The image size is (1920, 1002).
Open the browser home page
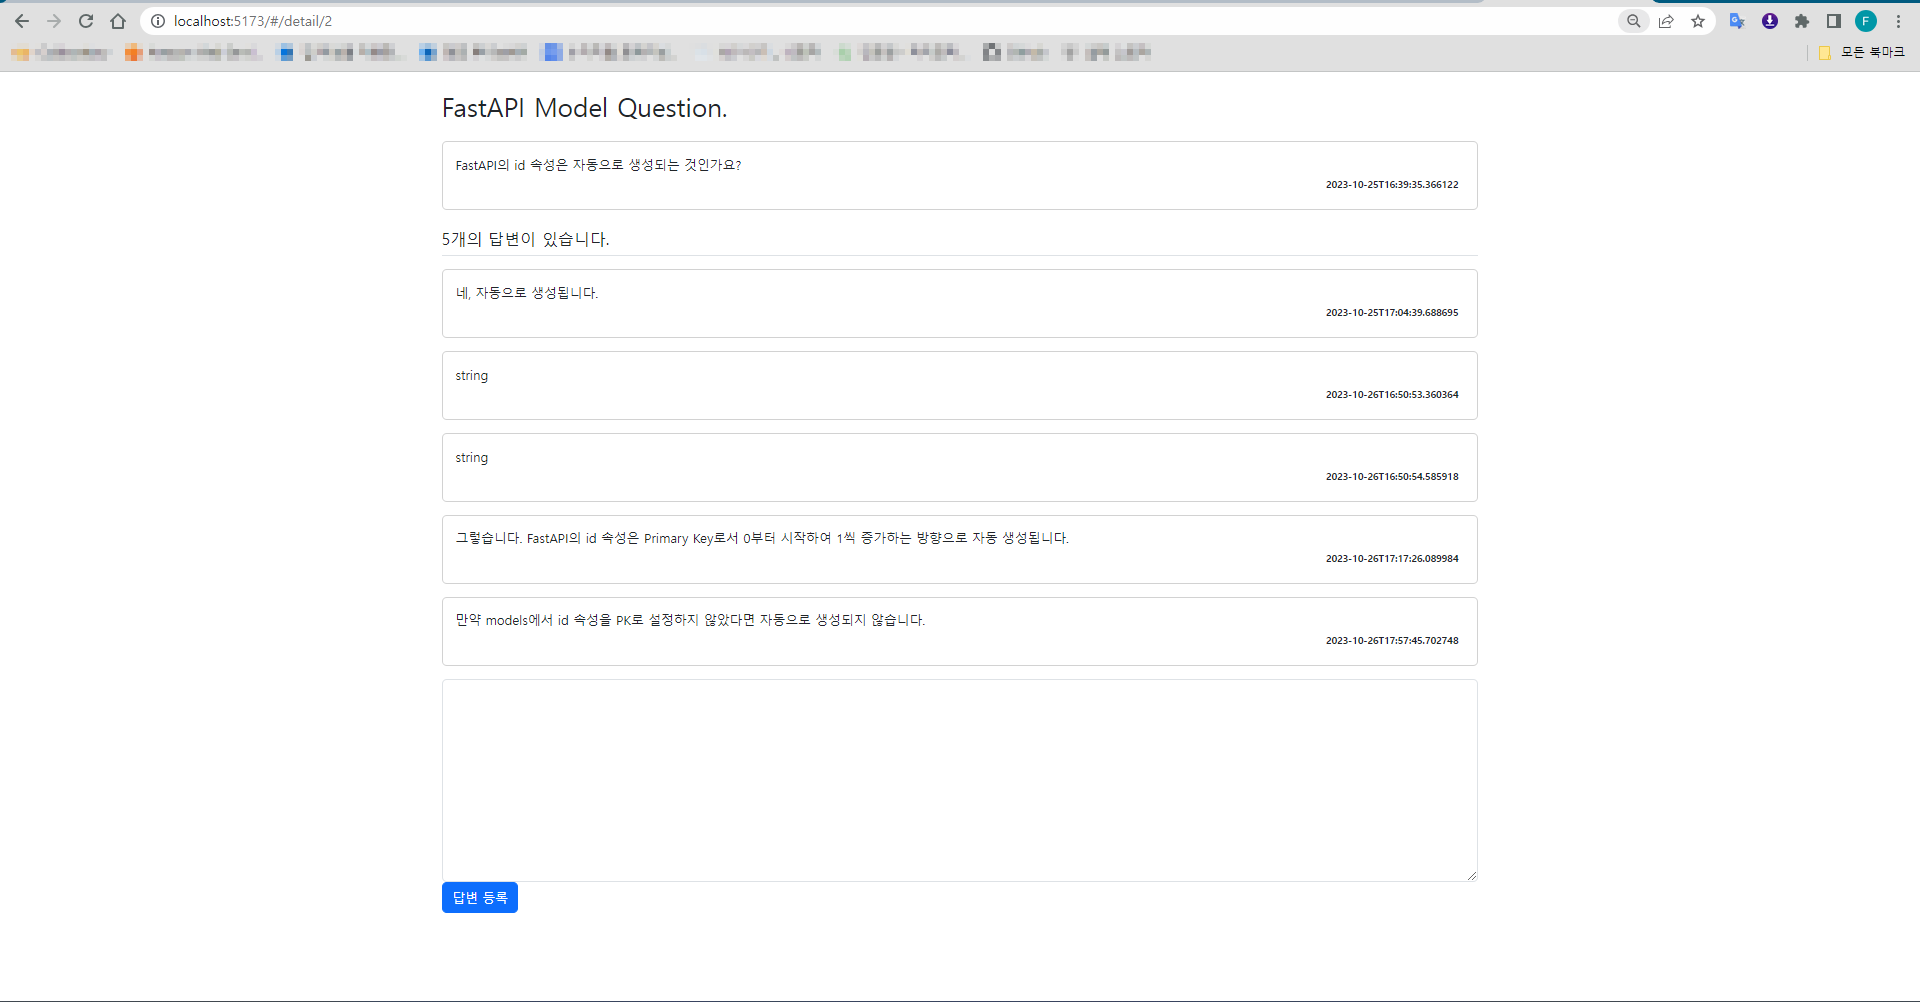(118, 21)
